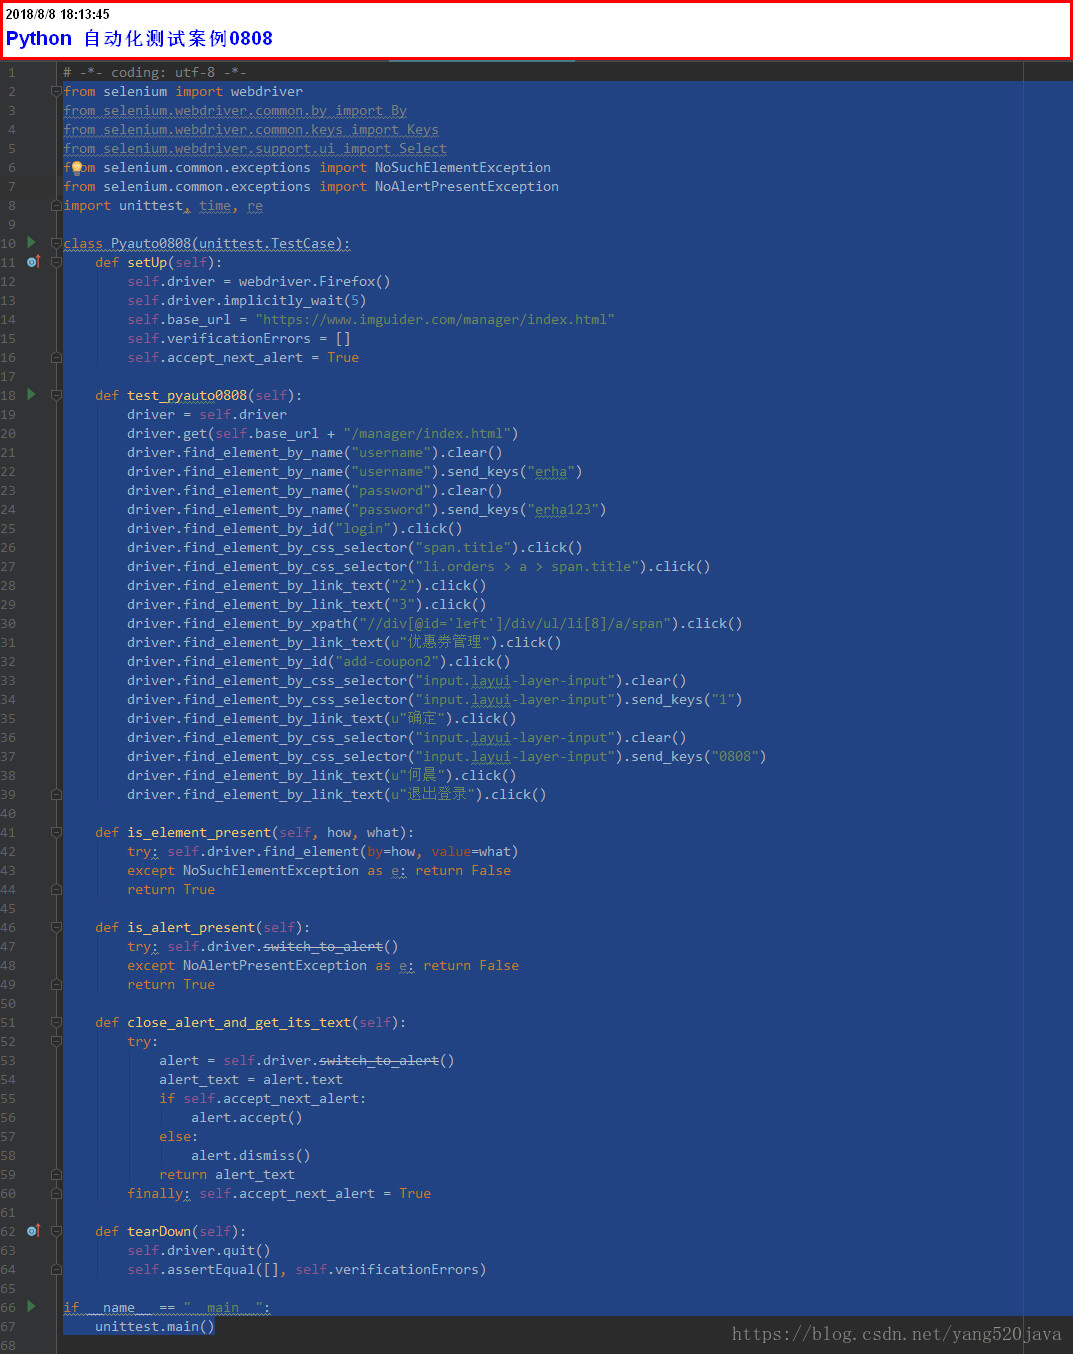Click the unused import 'By' line
The width and height of the screenshot is (1073, 1354).
click(x=235, y=110)
